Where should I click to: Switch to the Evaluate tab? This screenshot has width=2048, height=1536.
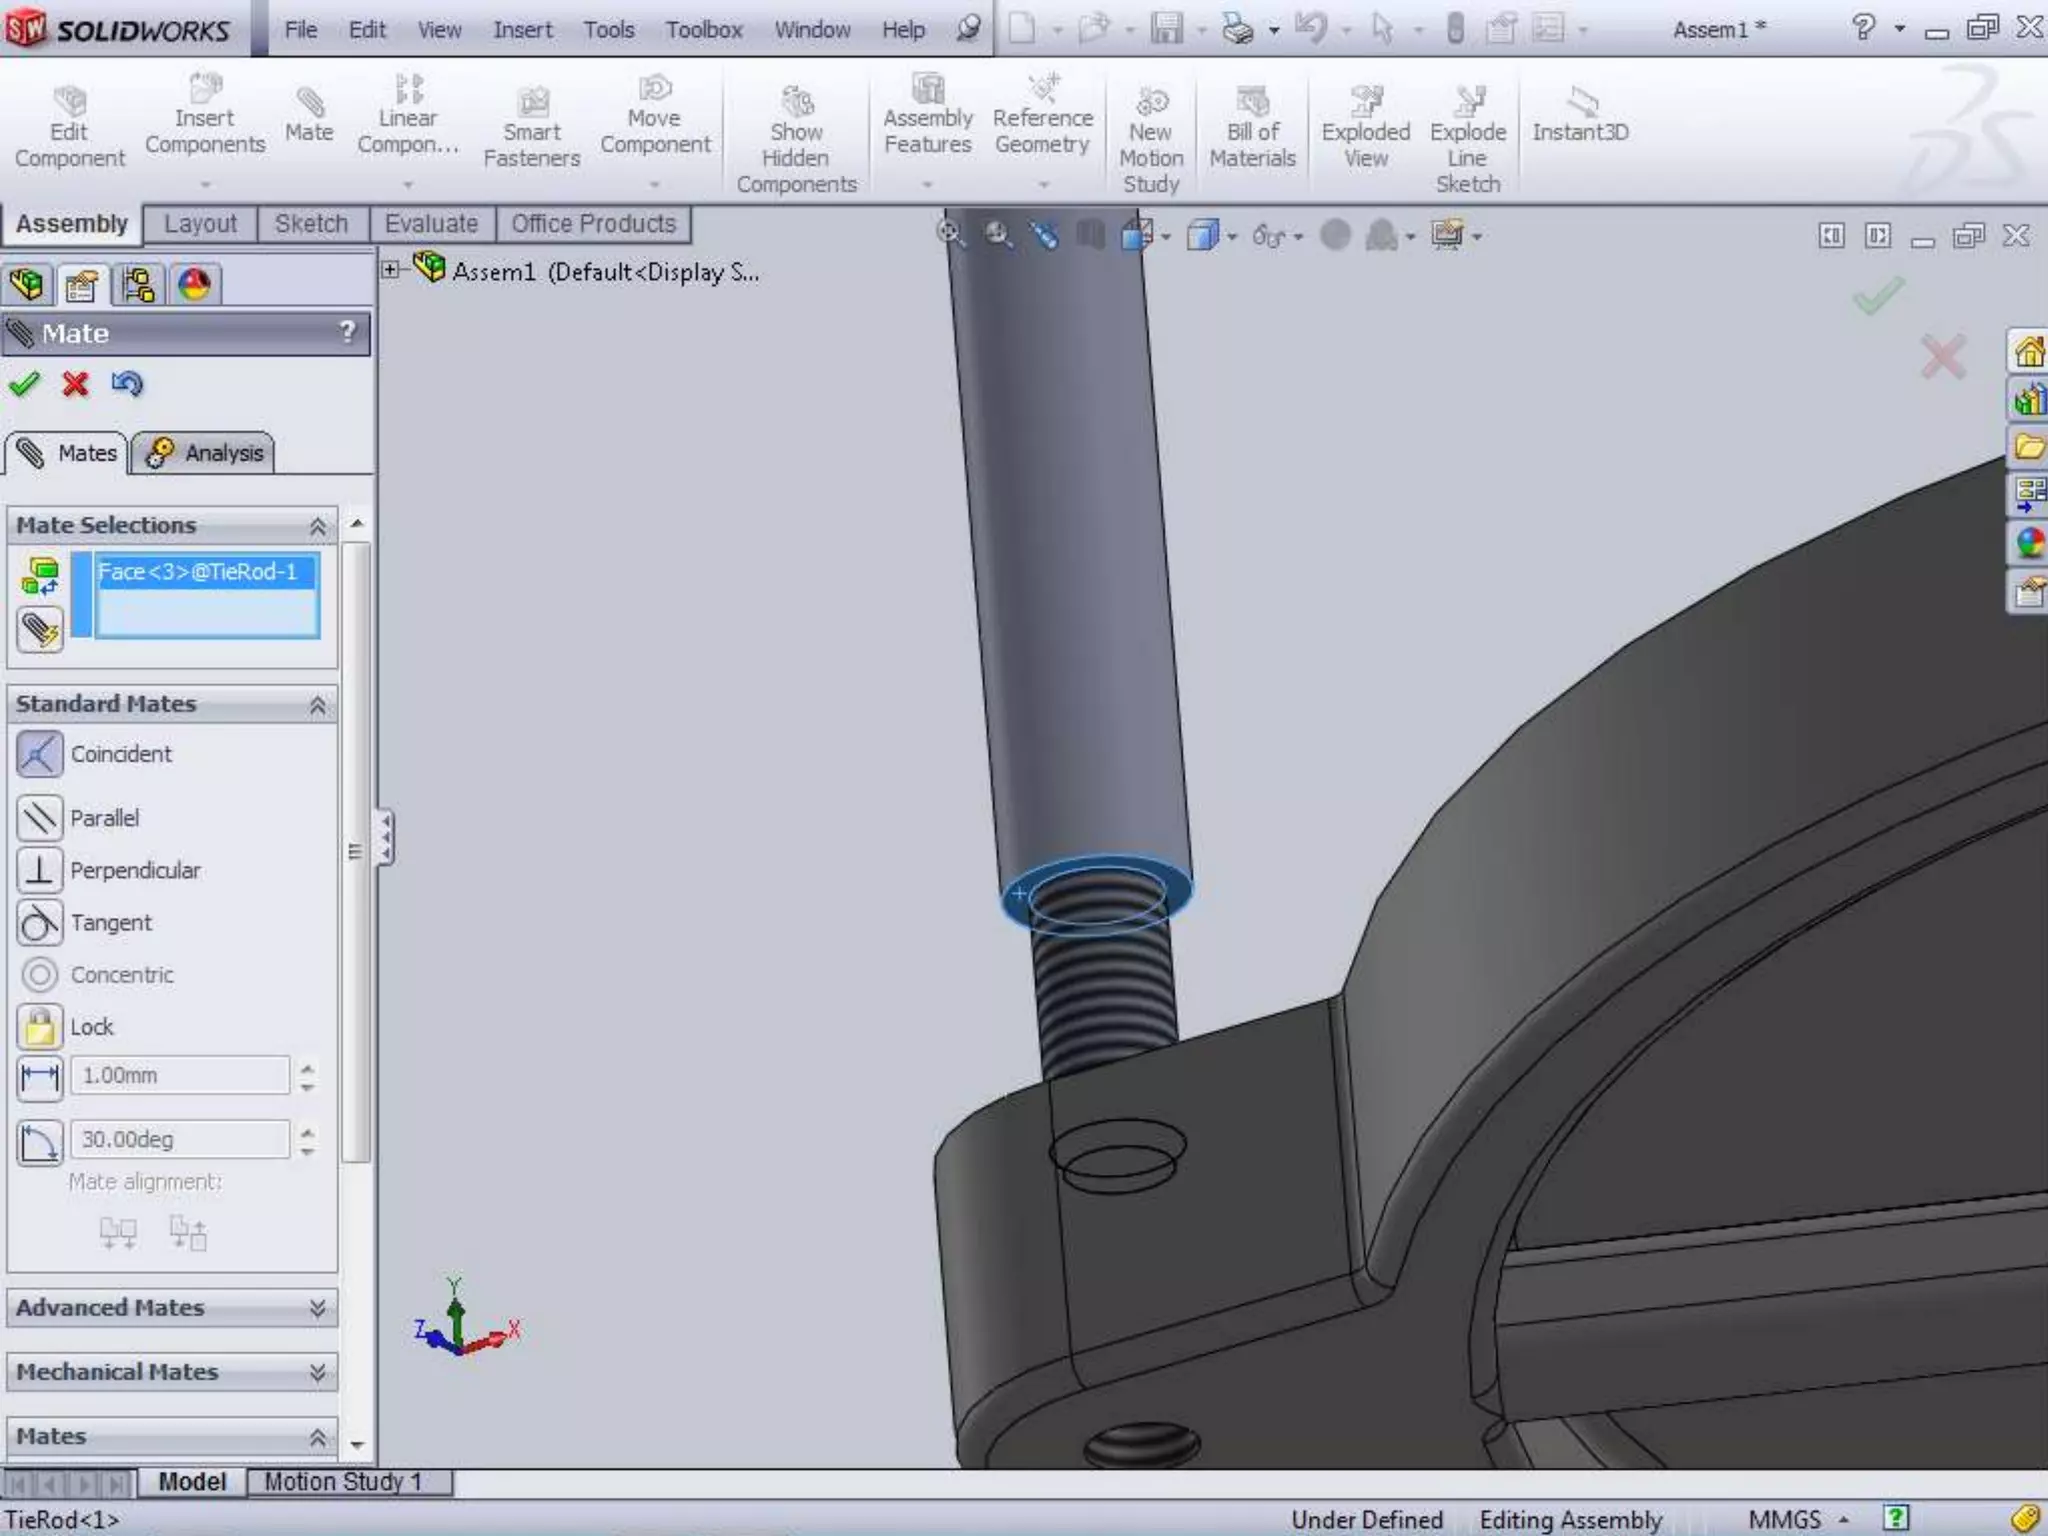431,224
